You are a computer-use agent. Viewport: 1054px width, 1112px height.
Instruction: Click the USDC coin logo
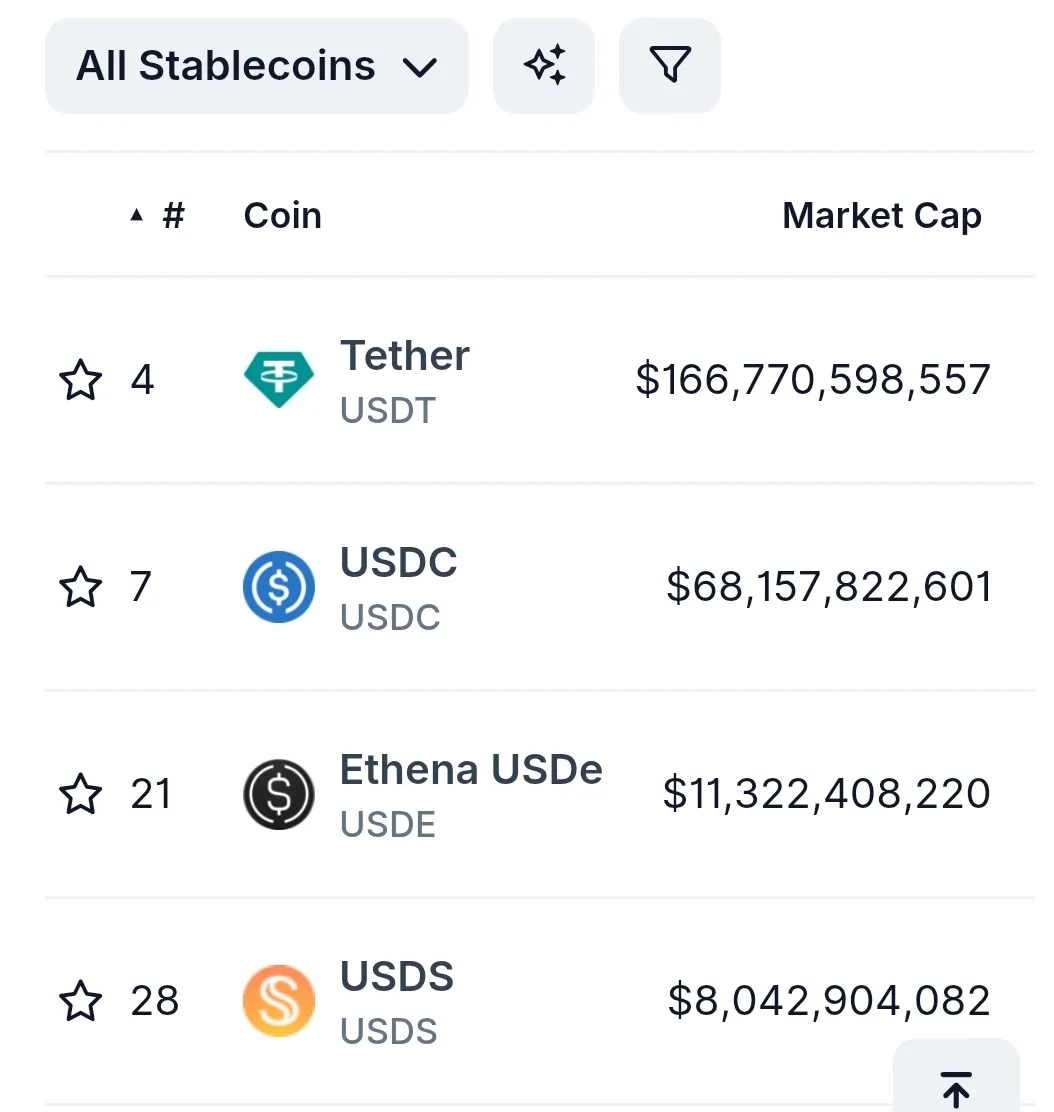279,587
